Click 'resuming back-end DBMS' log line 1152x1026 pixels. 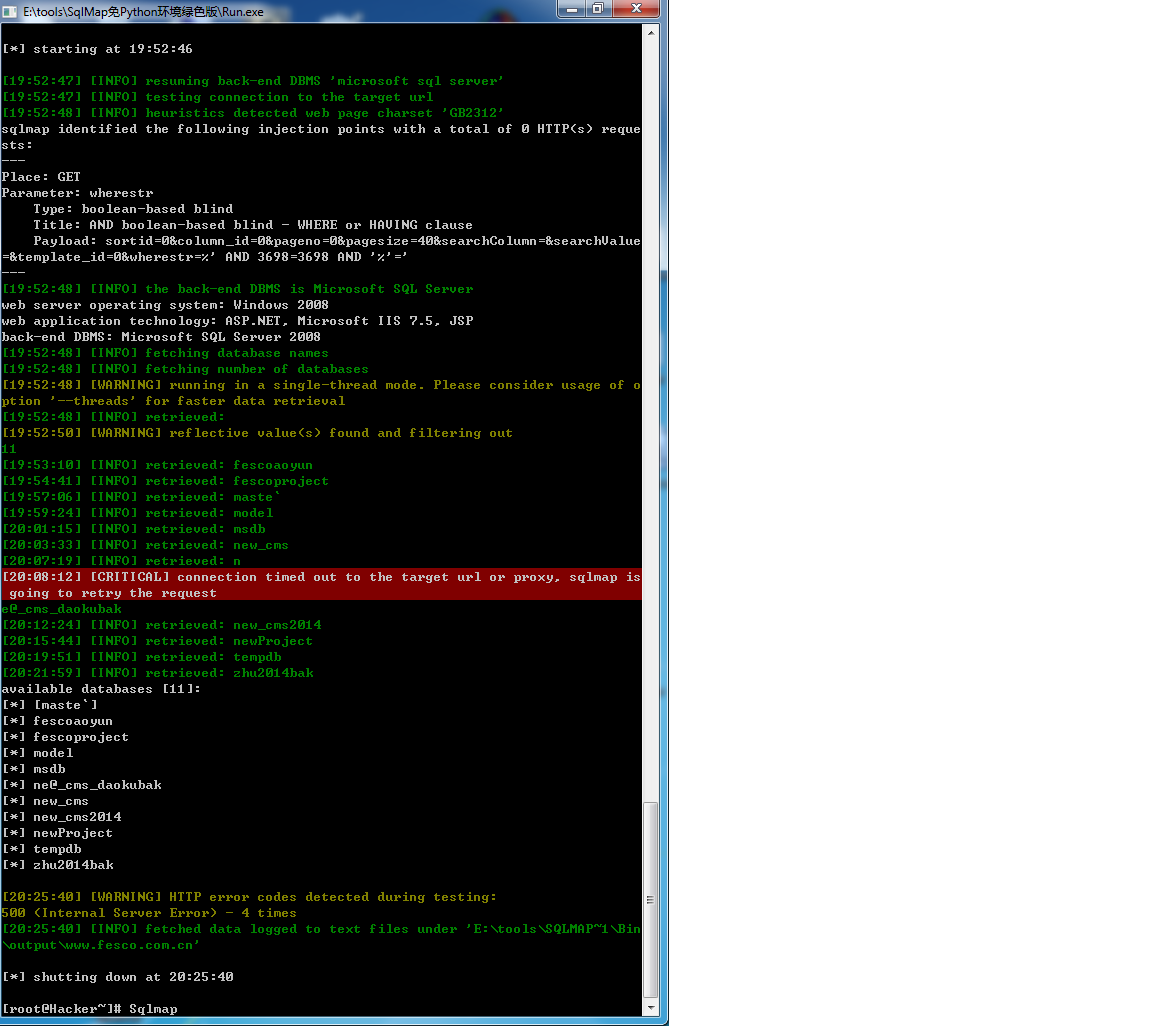click(x=253, y=82)
